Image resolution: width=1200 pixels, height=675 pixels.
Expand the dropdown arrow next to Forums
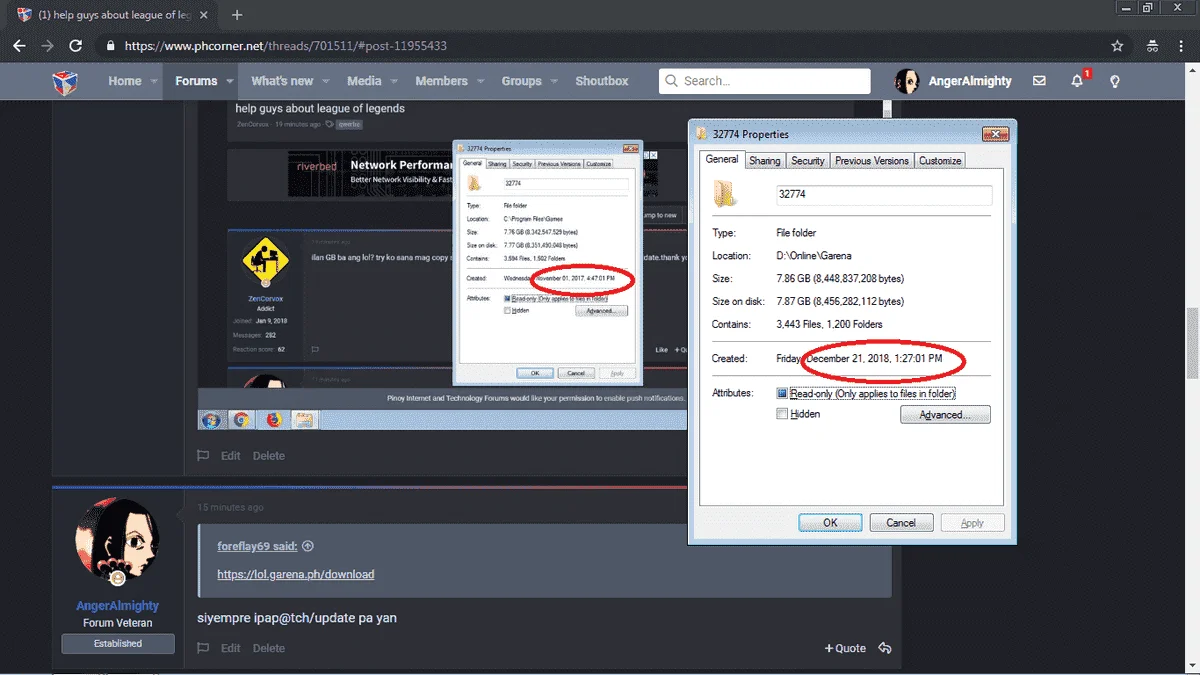click(x=230, y=82)
